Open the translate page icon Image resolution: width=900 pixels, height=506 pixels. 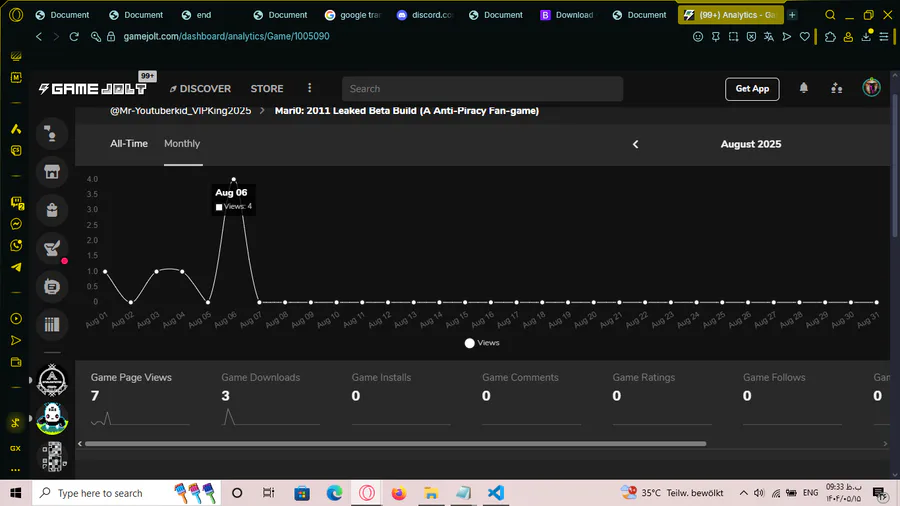[x=769, y=37]
